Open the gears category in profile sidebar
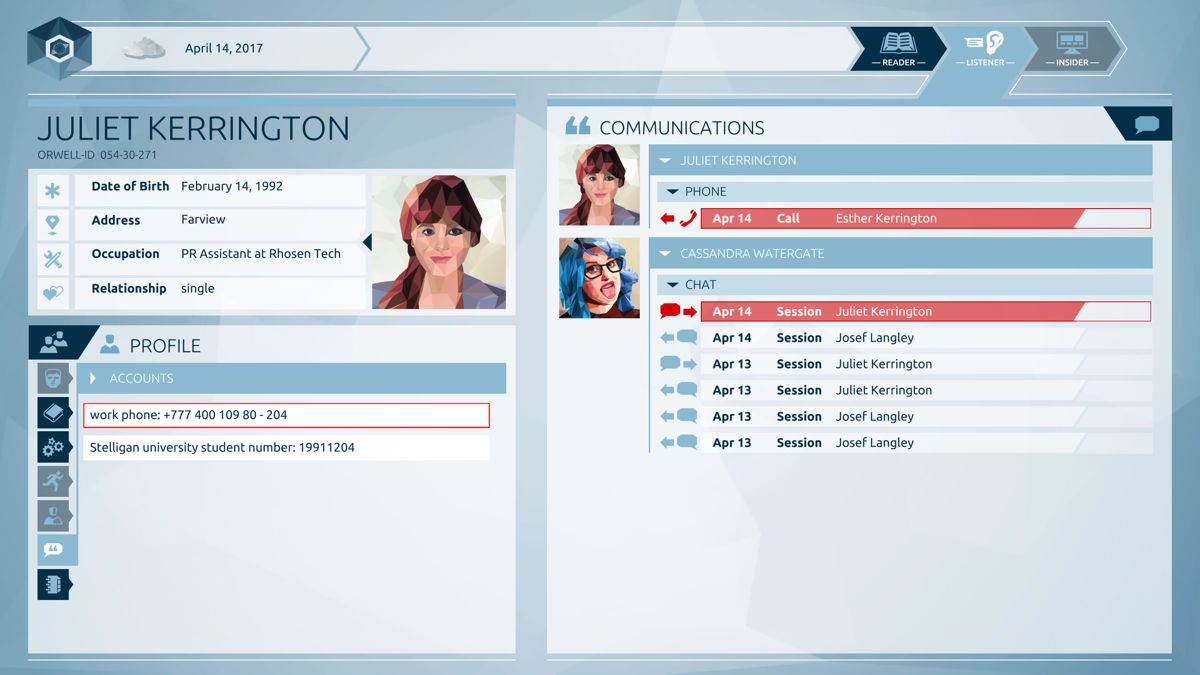 [x=54, y=447]
